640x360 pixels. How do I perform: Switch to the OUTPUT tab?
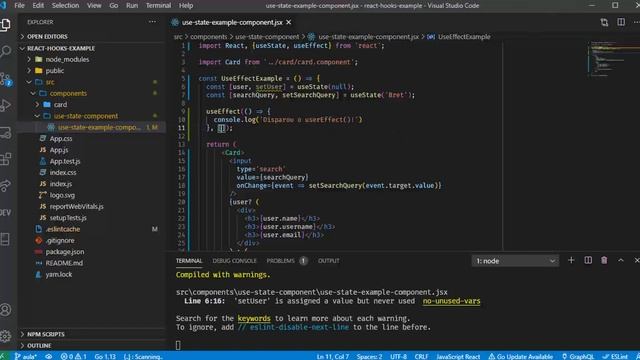(329, 260)
